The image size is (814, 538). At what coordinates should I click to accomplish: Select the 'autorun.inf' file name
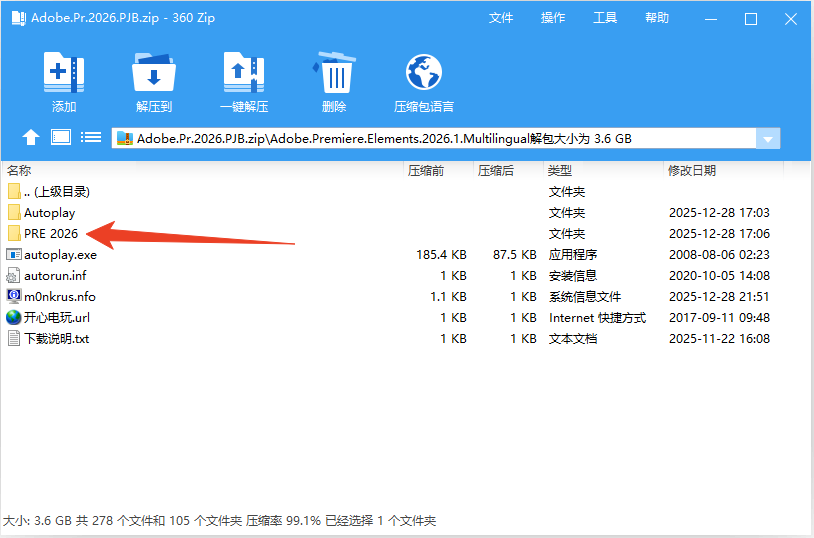pyautogui.click(x=55, y=276)
